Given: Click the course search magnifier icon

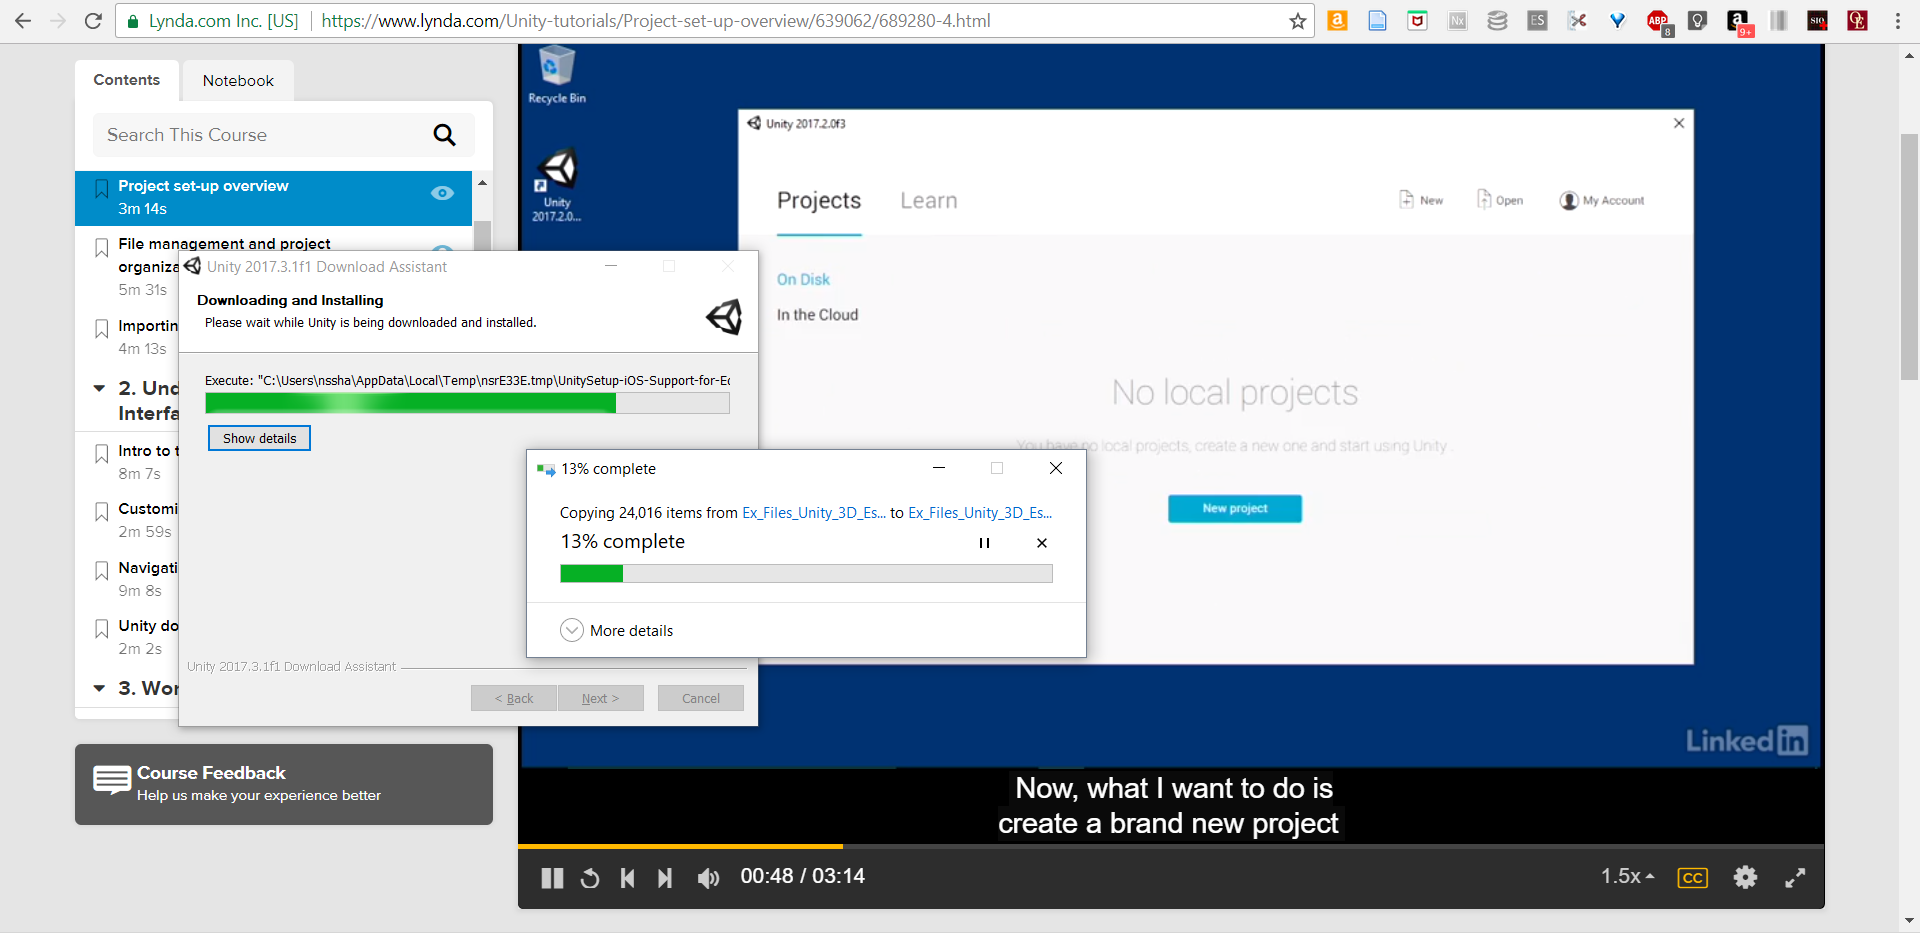Looking at the screenshot, I should point(444,135).
